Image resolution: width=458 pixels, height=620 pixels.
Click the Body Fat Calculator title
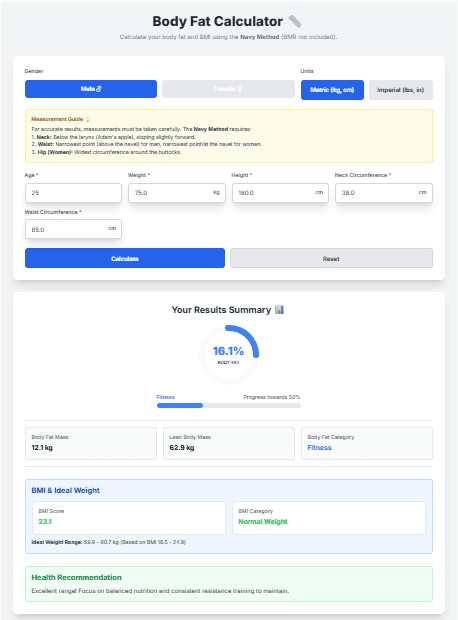218,21
